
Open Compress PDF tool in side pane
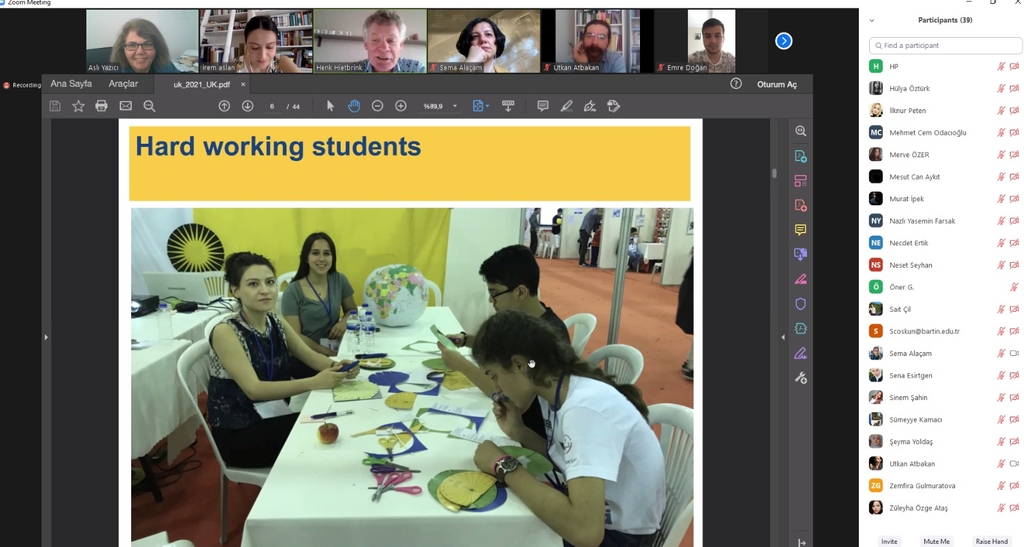click(801, 328)
